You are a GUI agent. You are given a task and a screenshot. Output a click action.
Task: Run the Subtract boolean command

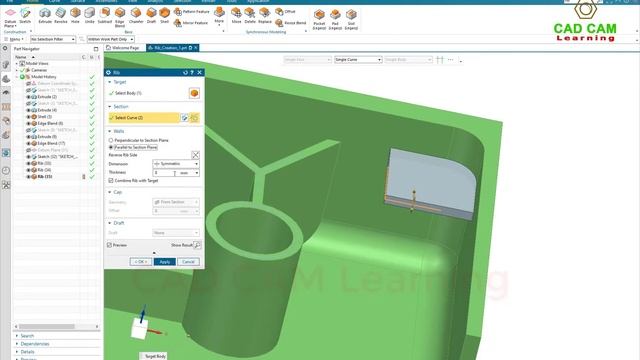tap(105, 16)
